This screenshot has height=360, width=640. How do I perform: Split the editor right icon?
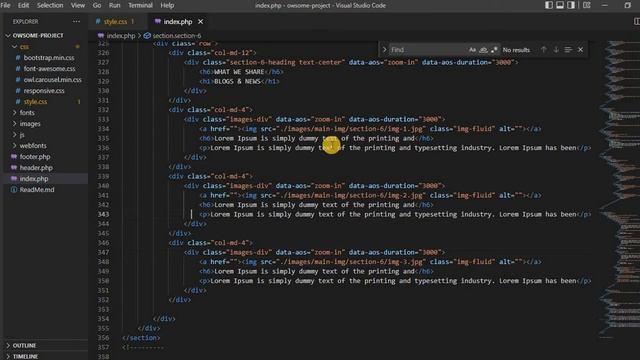[636, 21]
